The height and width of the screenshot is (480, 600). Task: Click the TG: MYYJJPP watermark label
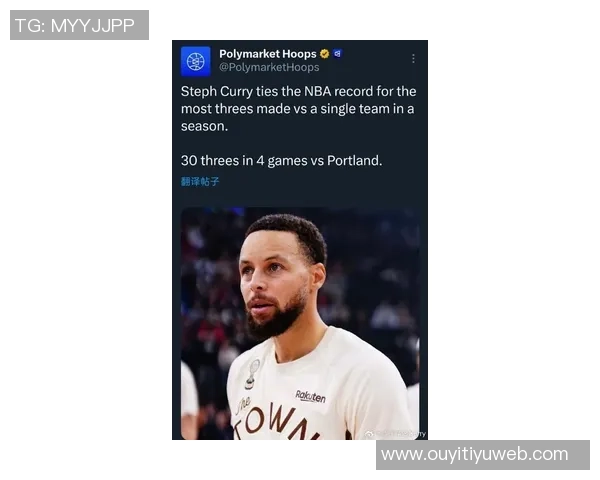coord(79,25)
